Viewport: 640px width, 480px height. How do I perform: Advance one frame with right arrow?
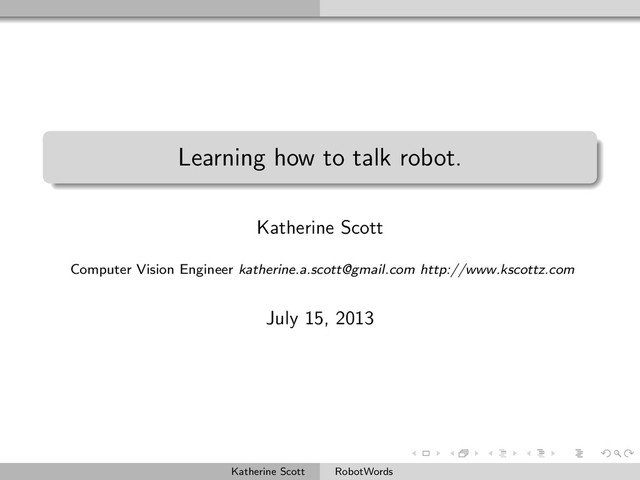click(x=476, y=453)
